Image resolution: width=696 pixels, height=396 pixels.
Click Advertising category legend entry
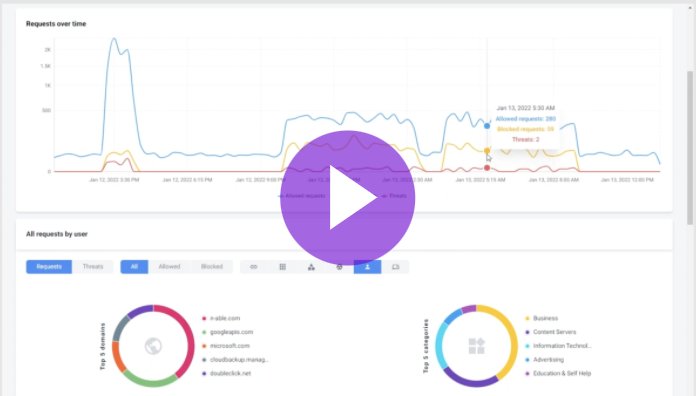(x=544, y=360)
